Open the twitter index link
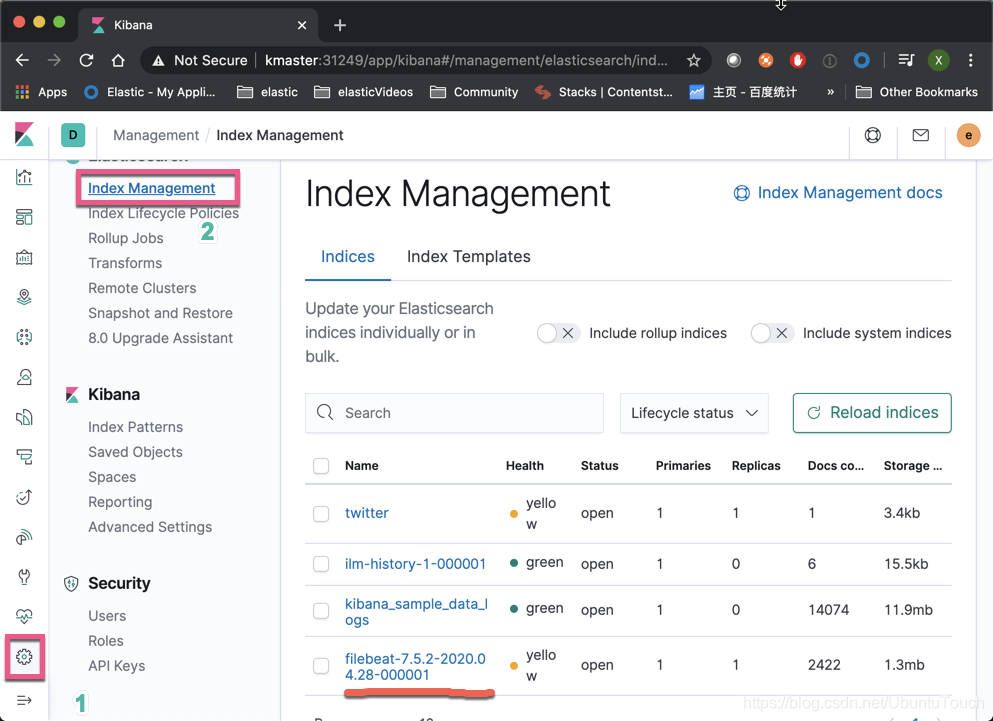 [367, 513]
